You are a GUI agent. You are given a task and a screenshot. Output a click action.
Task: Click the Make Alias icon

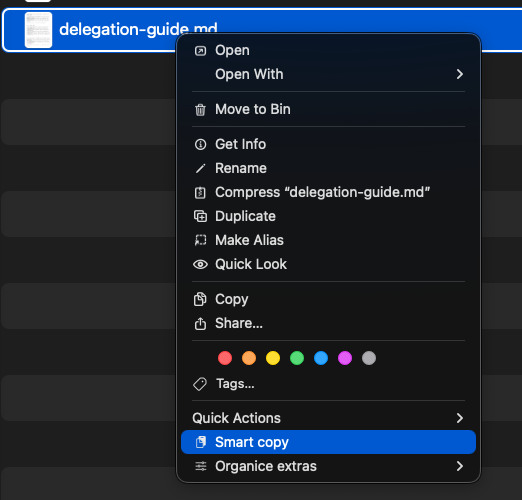tap(200, 240)
